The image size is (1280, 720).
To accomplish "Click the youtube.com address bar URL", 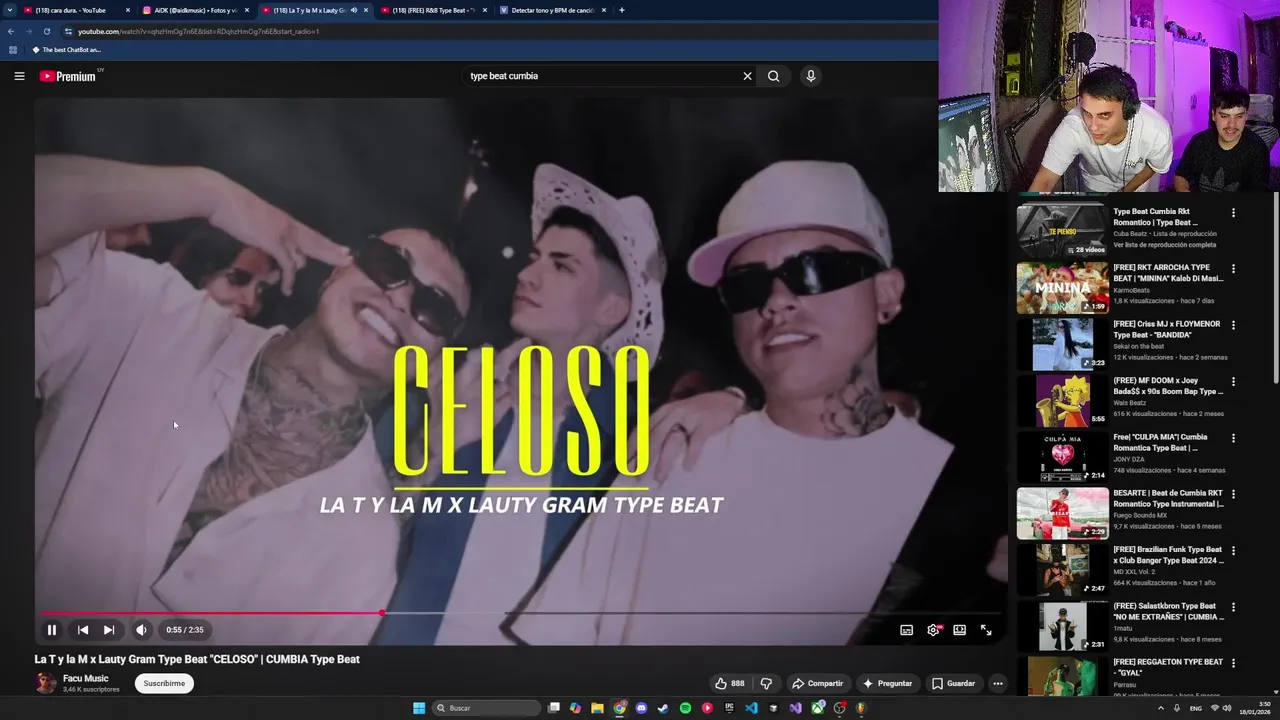I will tap(199, 31).
